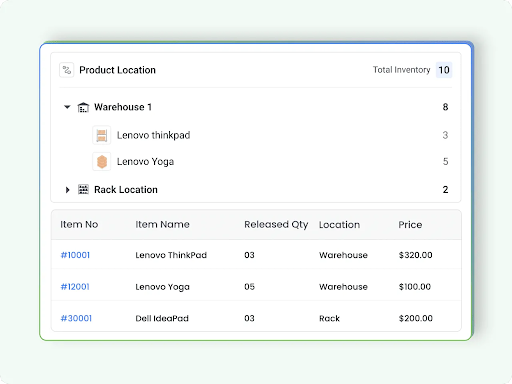Click the Price column header
The image size is (512, 384).
410,225
